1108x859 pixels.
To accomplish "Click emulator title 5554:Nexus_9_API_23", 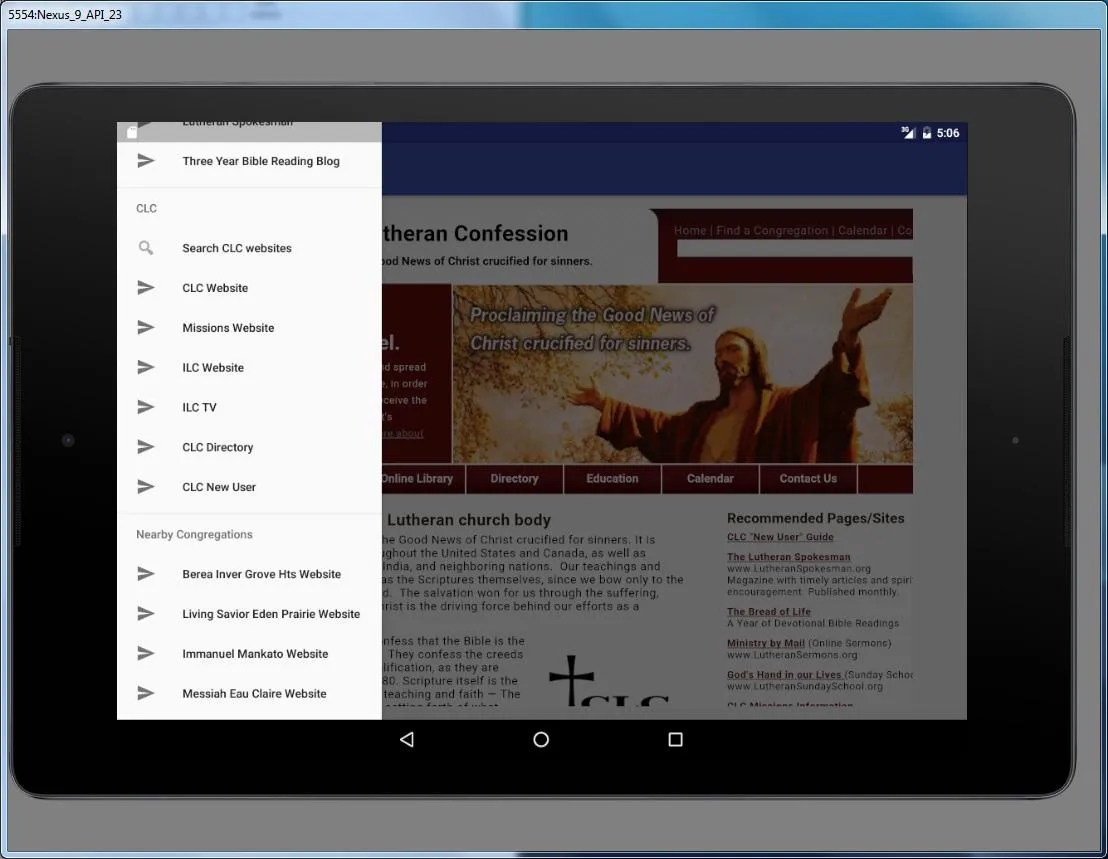I will pos(65,14).
